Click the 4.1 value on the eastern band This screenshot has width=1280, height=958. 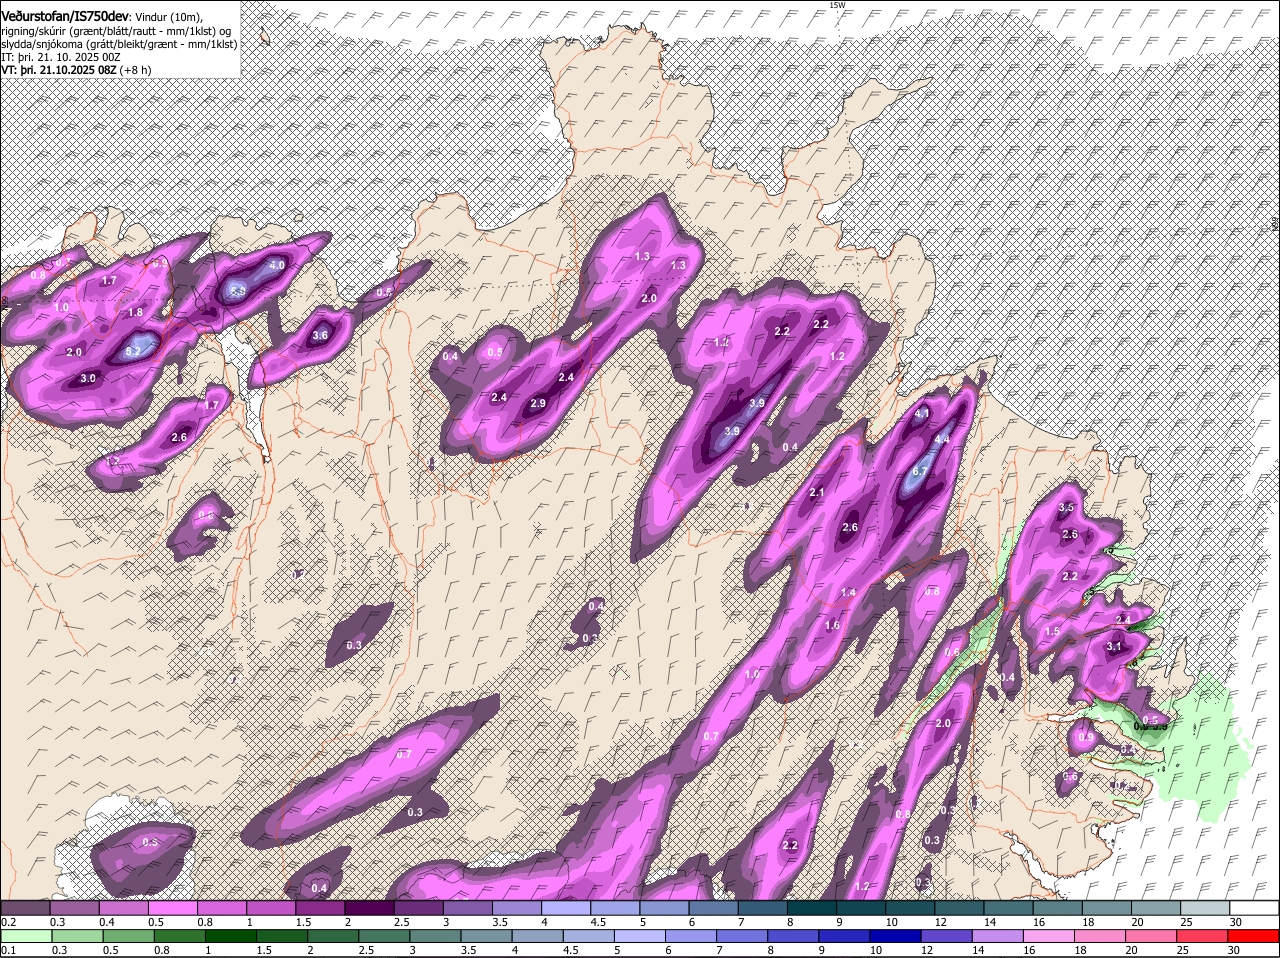tap(922, 413)
